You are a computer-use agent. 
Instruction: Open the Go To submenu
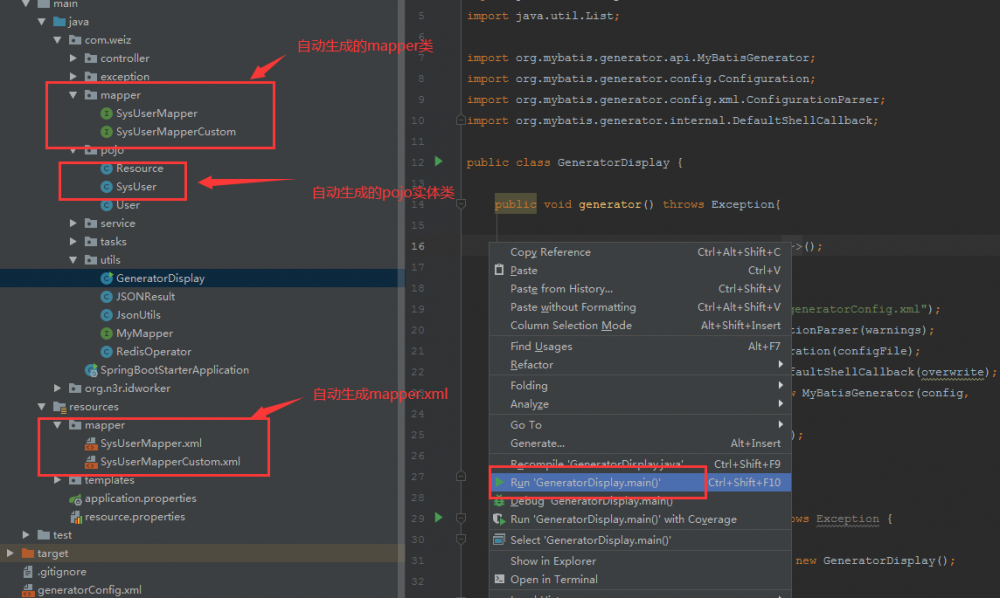point(640,425)
